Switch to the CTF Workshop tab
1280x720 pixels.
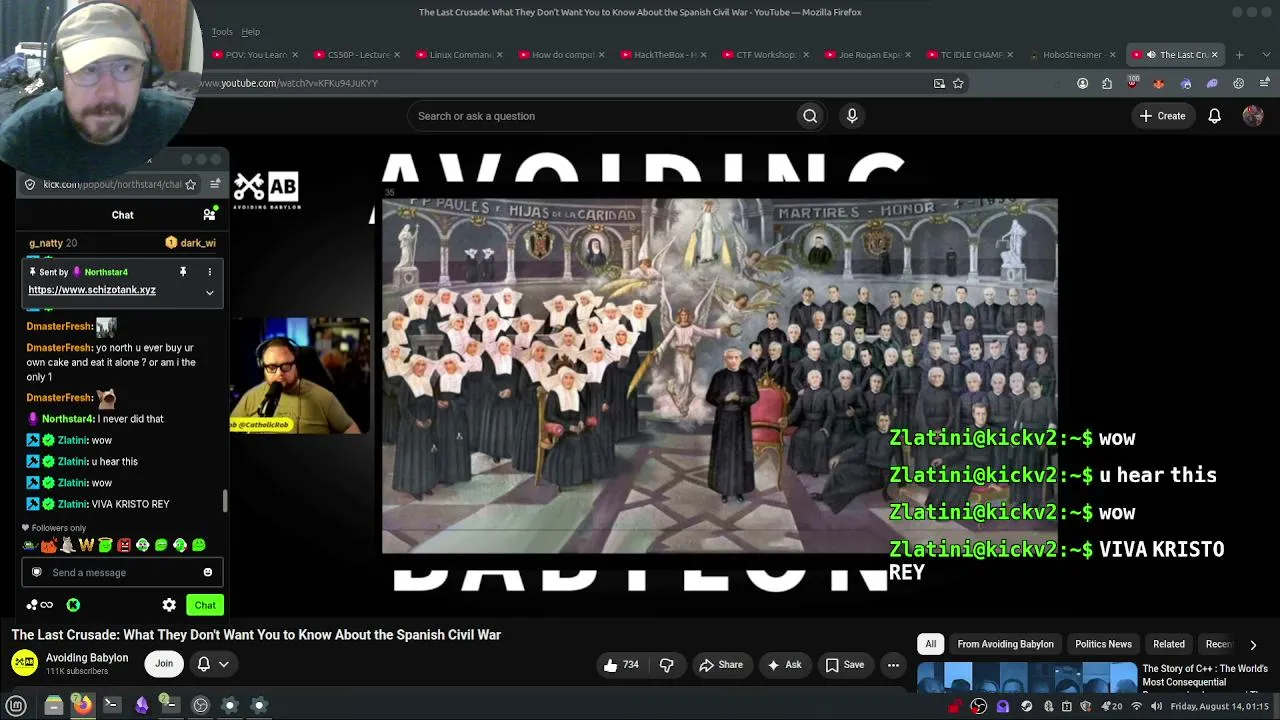[x=767, y=55]
